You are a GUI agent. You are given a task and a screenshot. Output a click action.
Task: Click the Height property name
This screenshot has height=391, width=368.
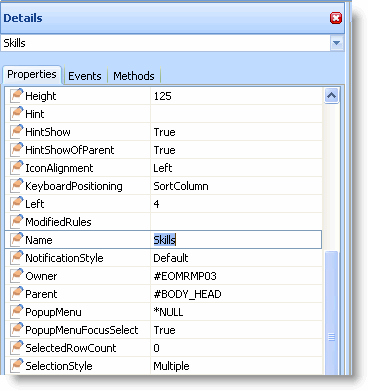(x=41, y=96)
